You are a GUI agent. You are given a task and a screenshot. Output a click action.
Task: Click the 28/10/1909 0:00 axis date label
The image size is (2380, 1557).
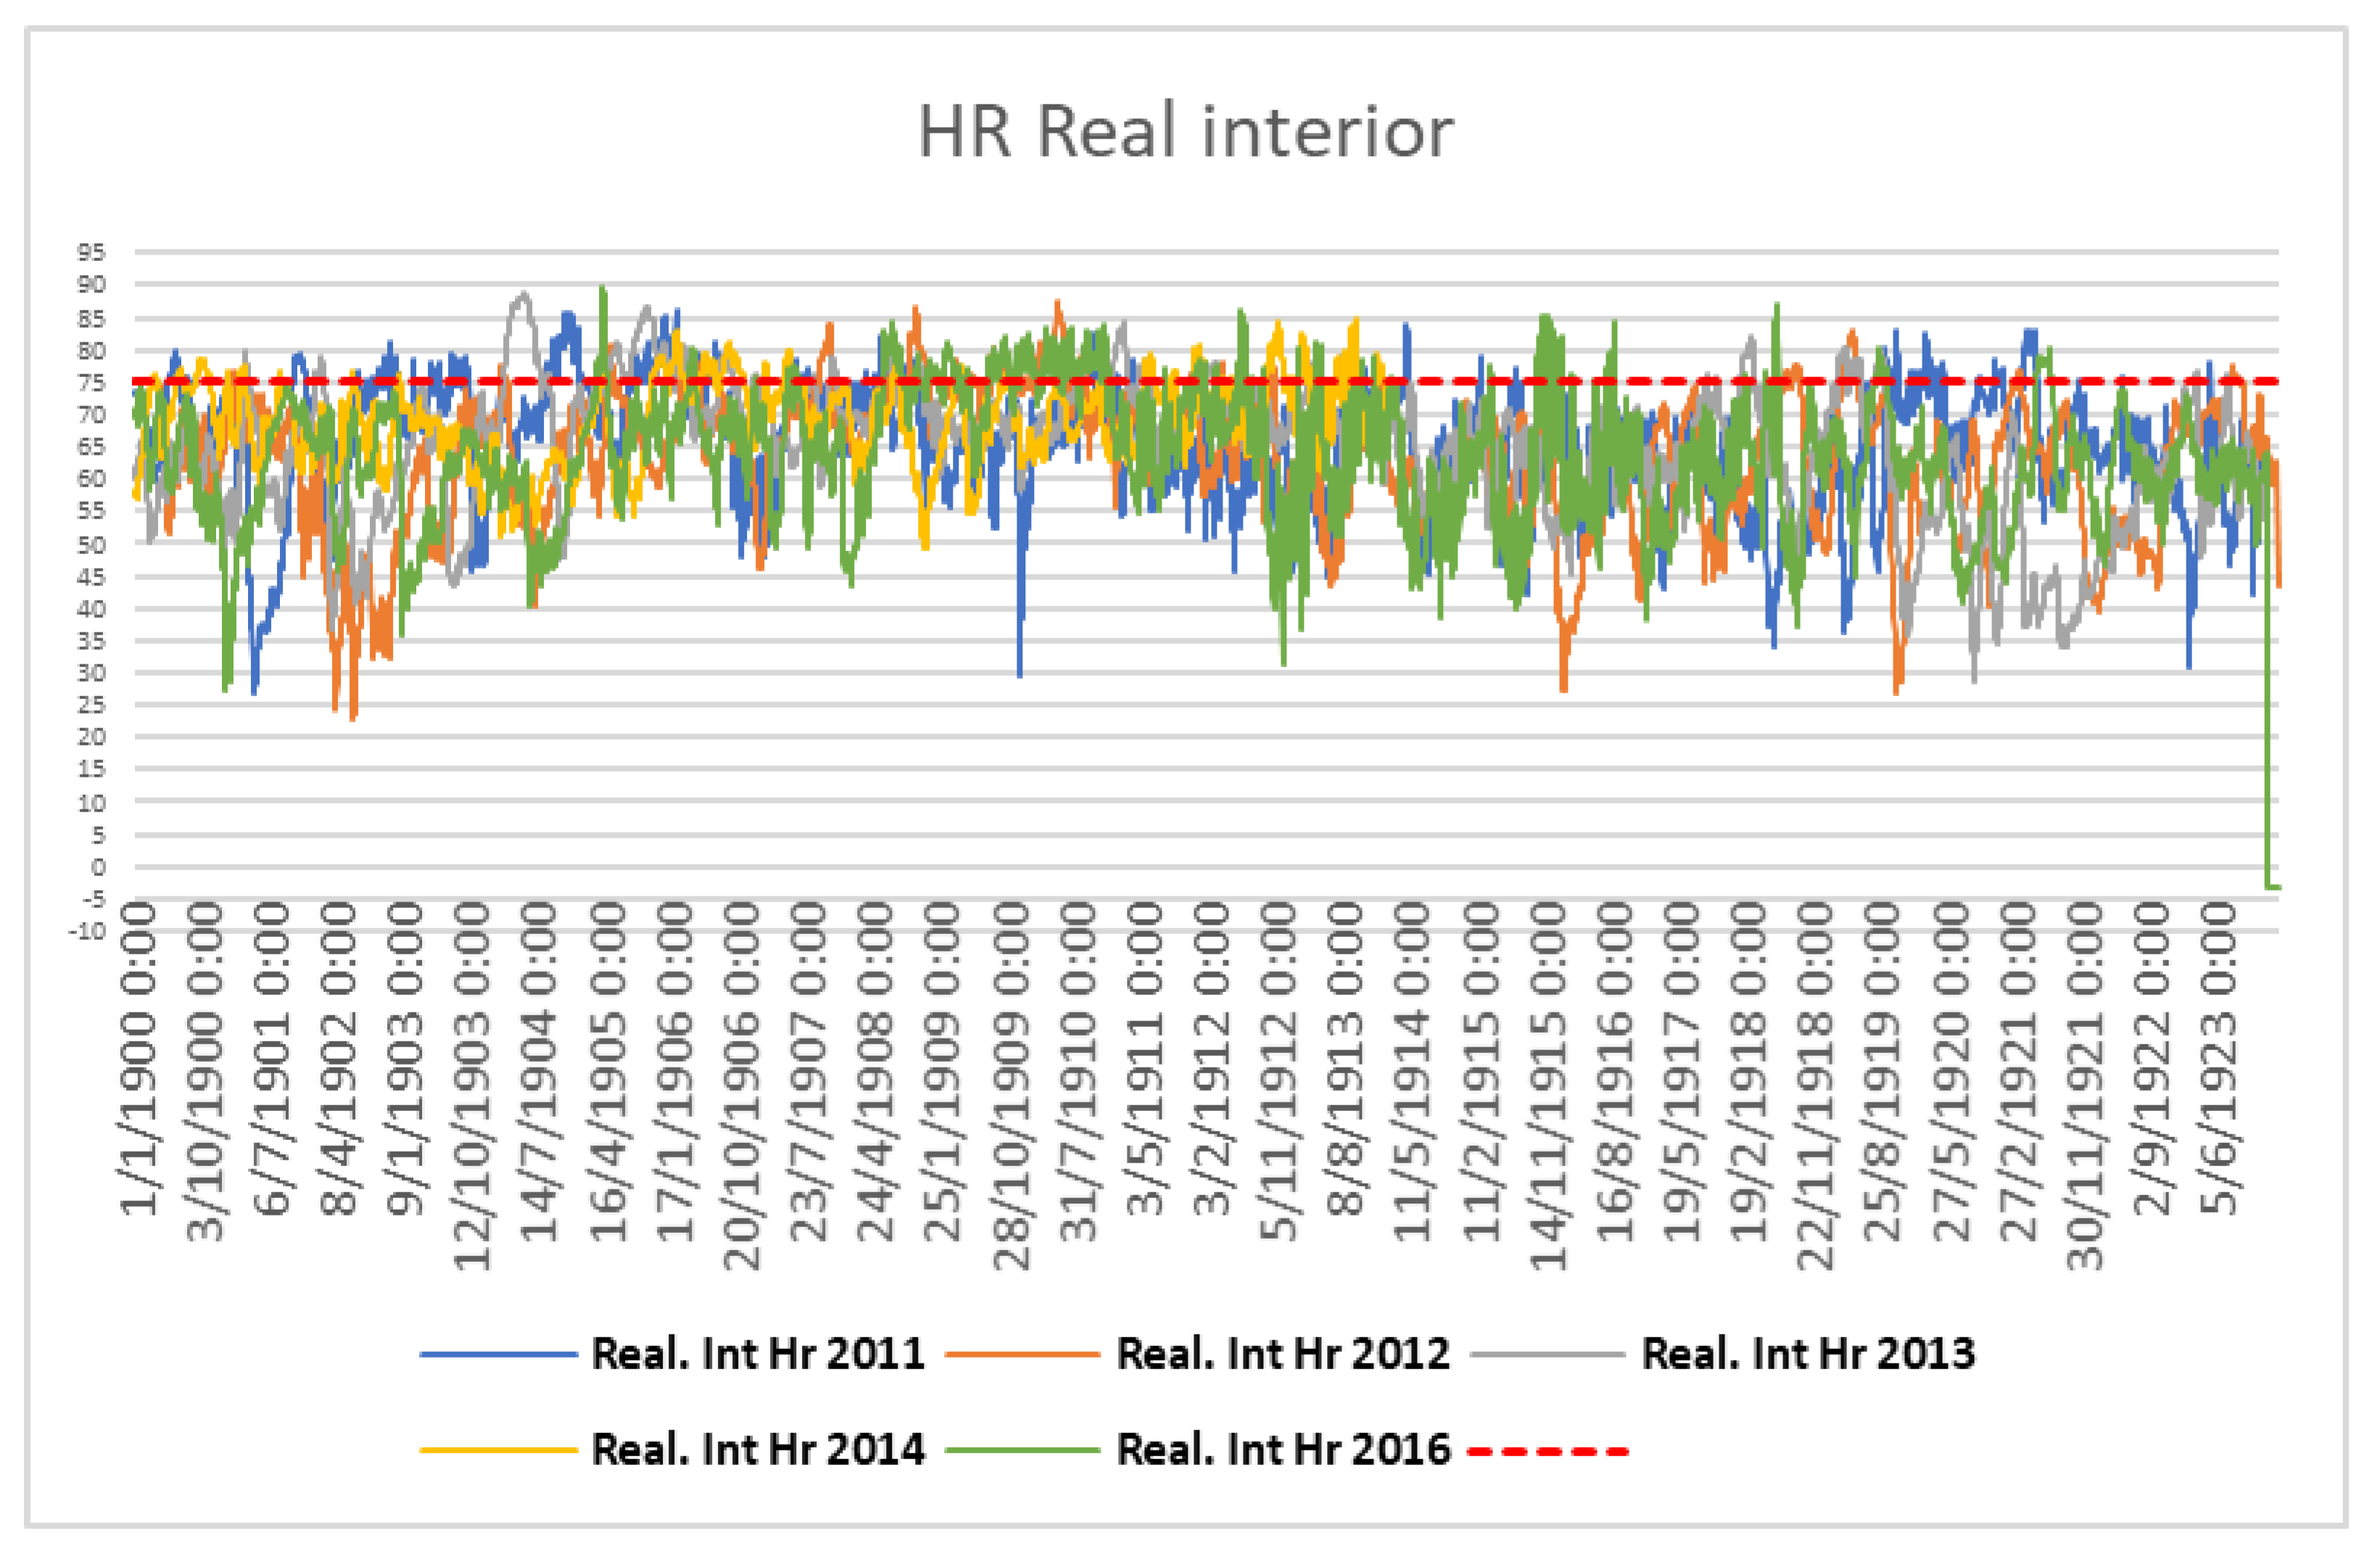(1011, 1085)
